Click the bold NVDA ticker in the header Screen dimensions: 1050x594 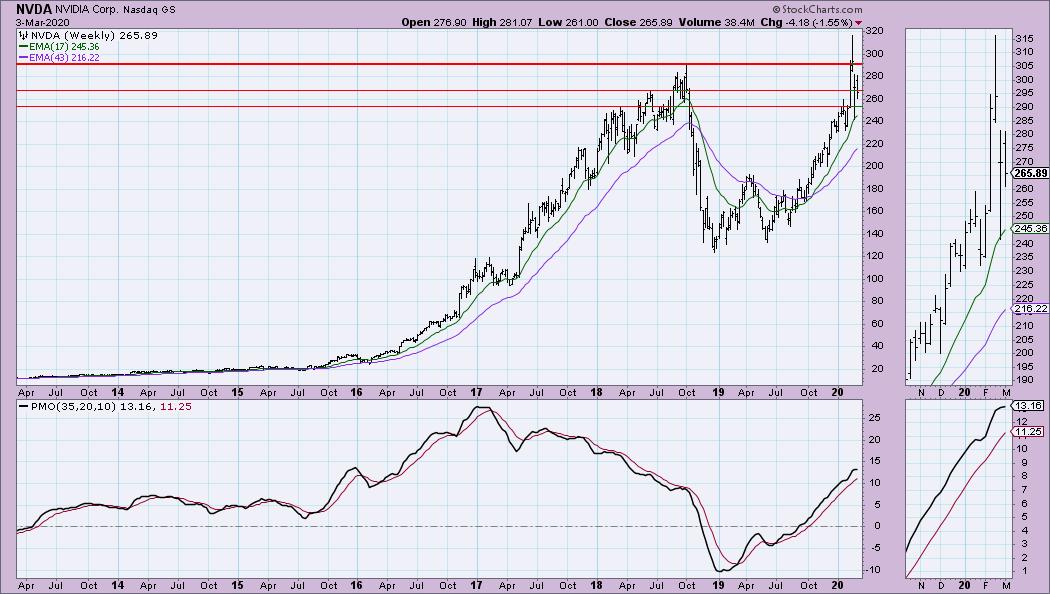pyautogui.click(x=34, y=10)
